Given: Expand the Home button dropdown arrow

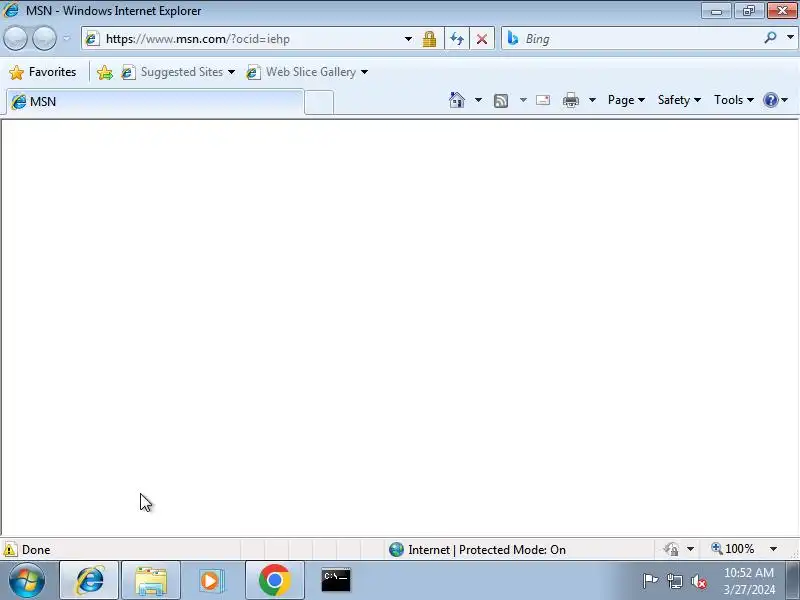Looking at the screenshot, I should tap(478, 100).
